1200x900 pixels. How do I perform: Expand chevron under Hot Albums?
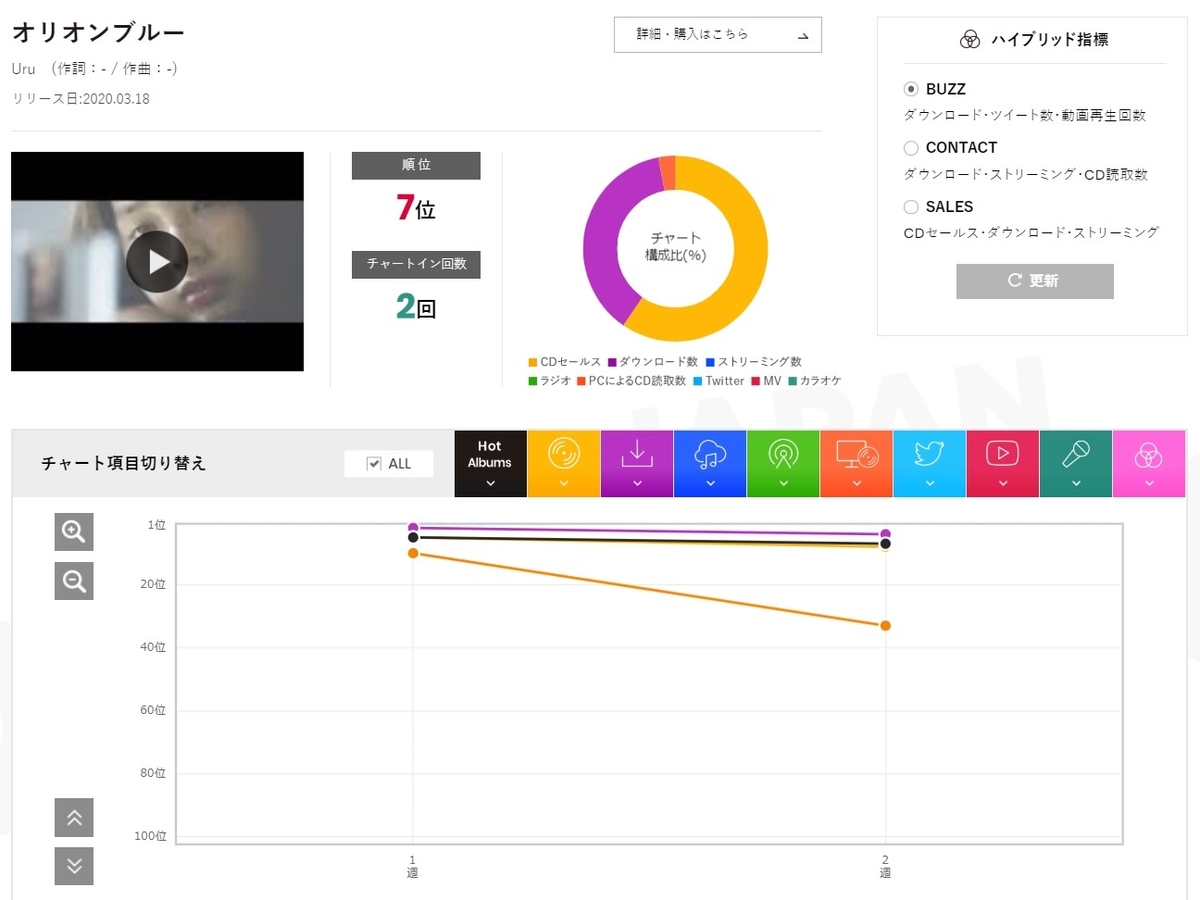[490, 483]
